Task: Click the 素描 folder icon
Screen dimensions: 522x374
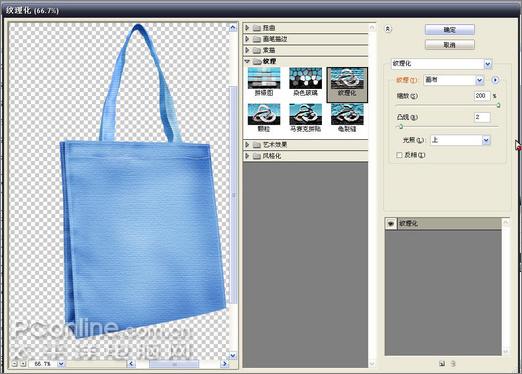Action: (x=257, y=51)
